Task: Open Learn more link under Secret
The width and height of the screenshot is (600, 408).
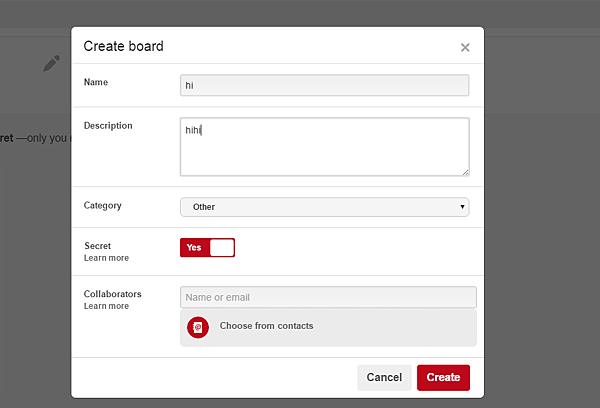Action: coord(106,258)
